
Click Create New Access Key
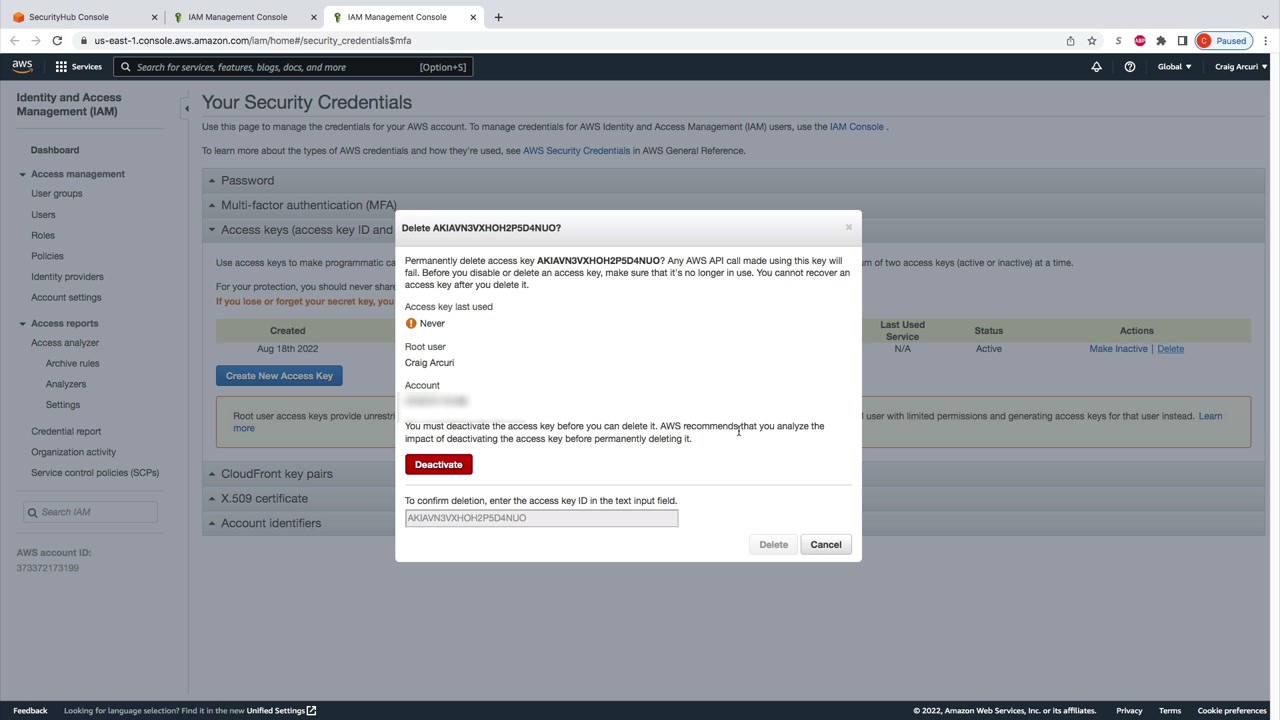pyautogui.click(x=279, y=376)
